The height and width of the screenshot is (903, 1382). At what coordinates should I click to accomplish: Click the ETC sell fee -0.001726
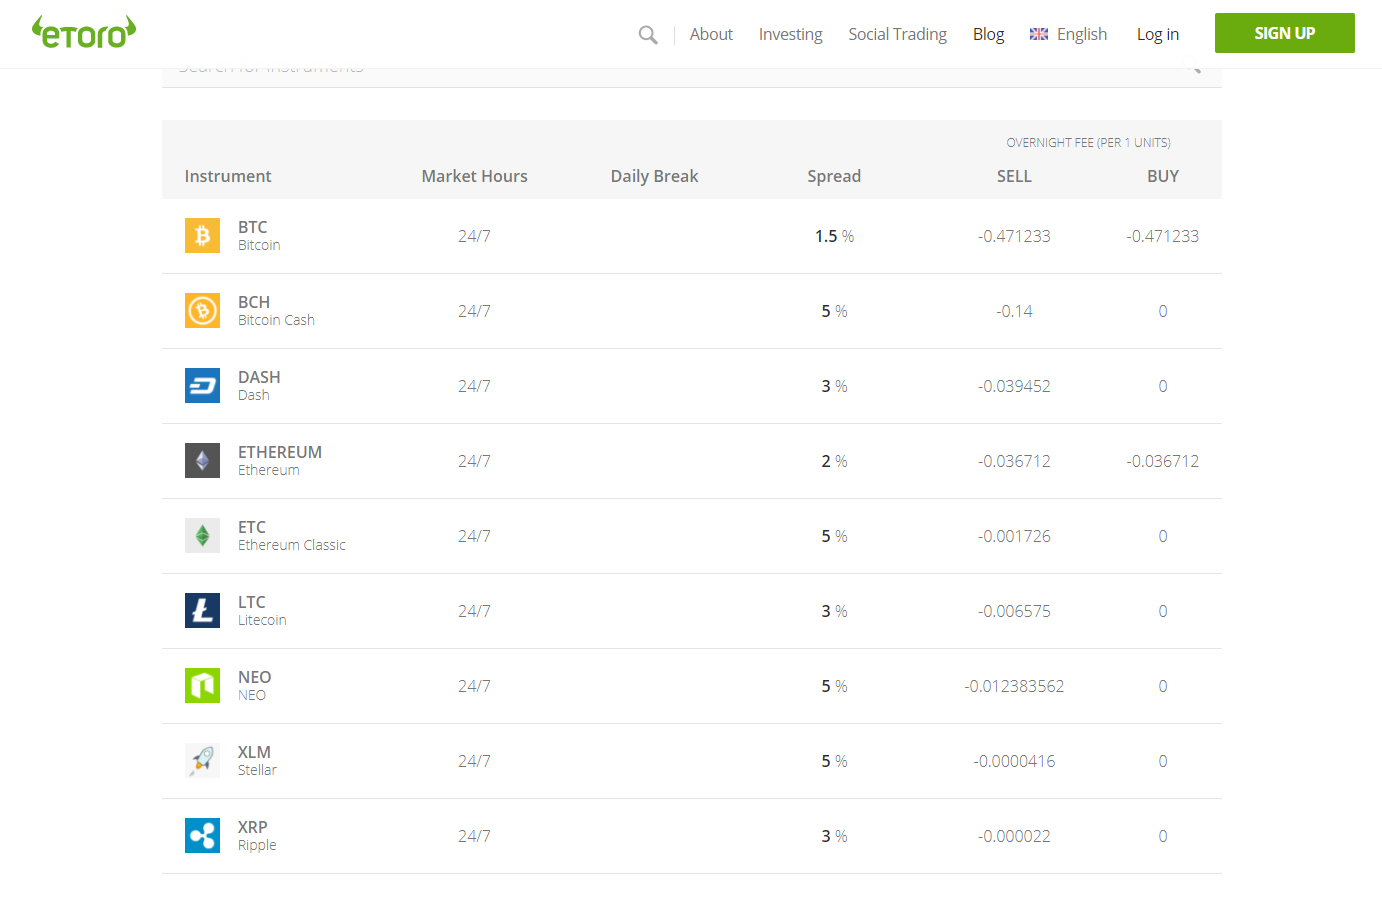point(1014,536)
